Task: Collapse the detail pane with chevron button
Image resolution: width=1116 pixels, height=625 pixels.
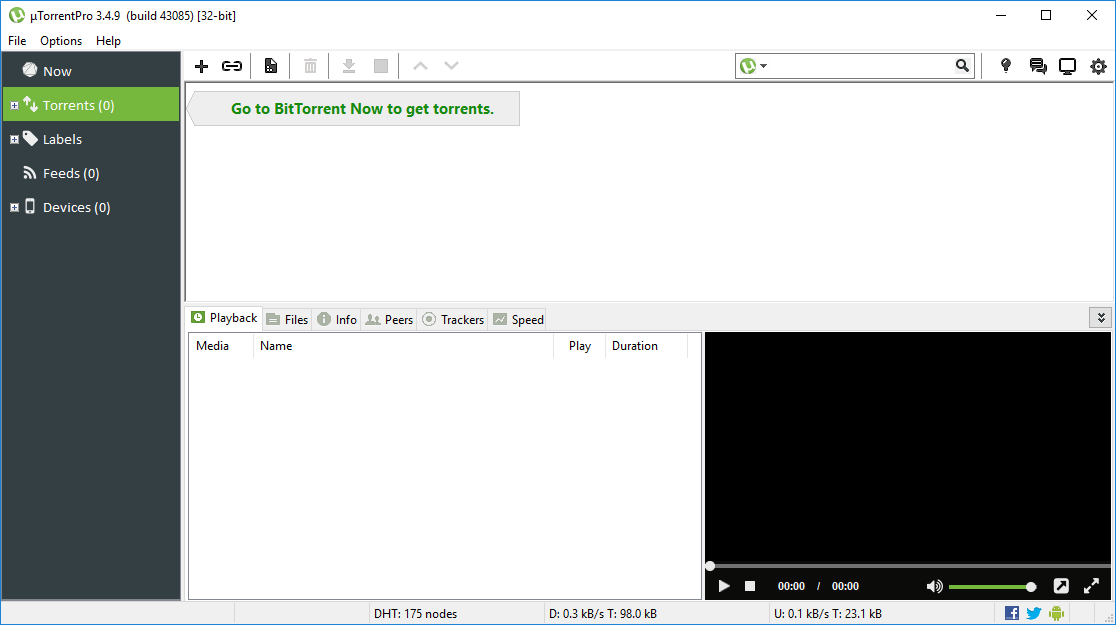Action: click(1100, 317)
